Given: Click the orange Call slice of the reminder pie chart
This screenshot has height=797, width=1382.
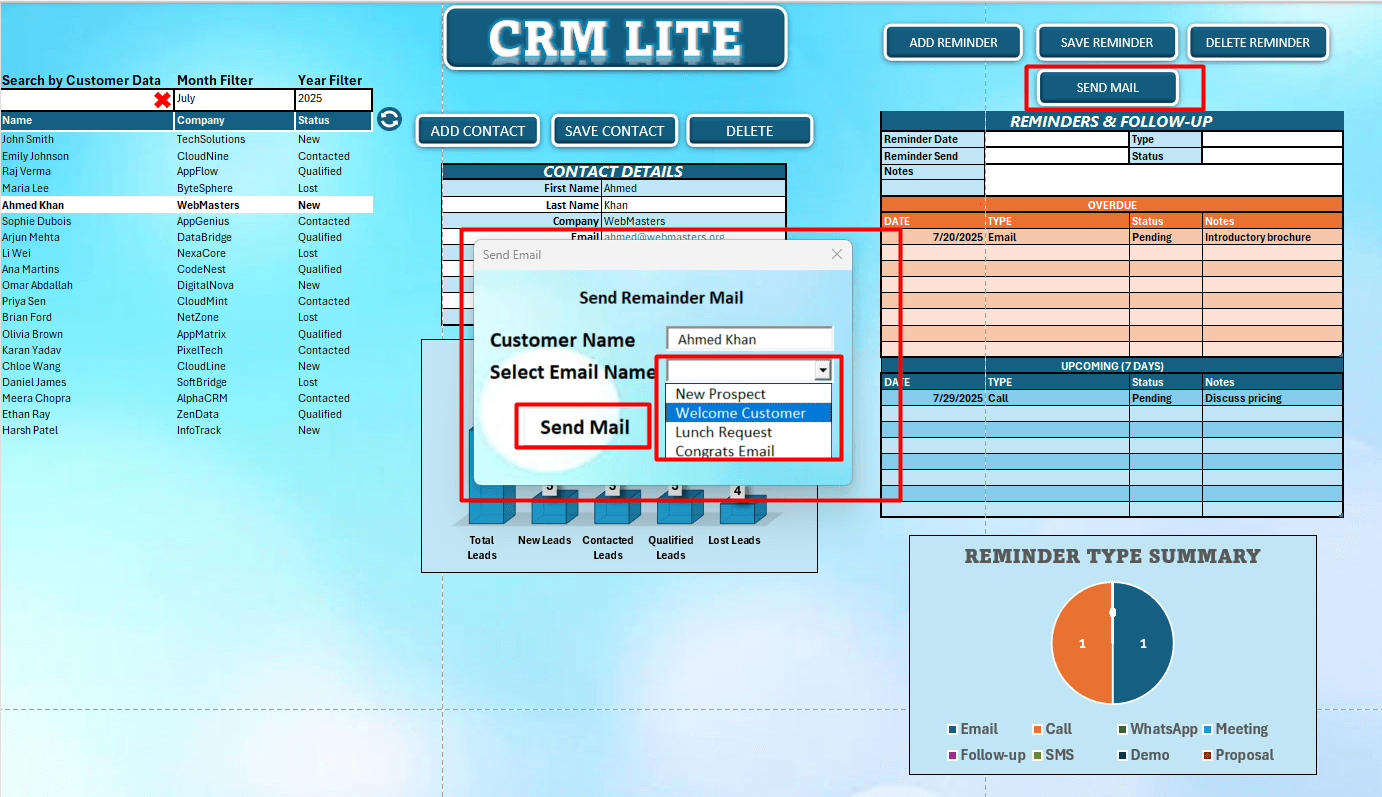Looking at the screenshot, I should [1082, 643].
